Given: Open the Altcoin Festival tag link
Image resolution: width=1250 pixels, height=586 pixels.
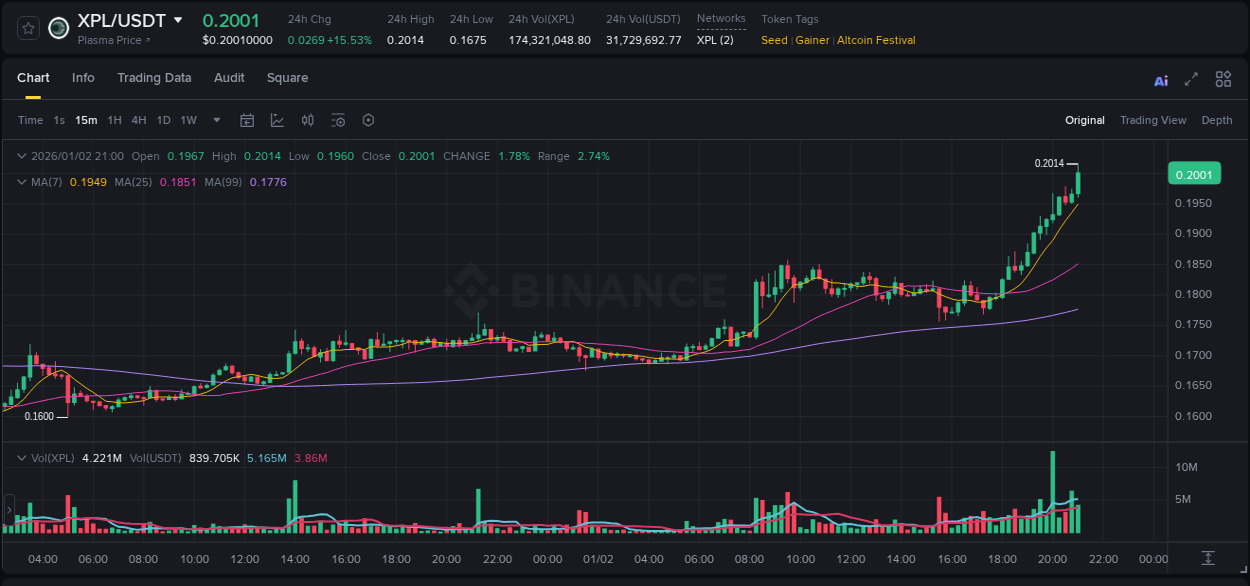Looking at the screenshot, I should (877, 40).
